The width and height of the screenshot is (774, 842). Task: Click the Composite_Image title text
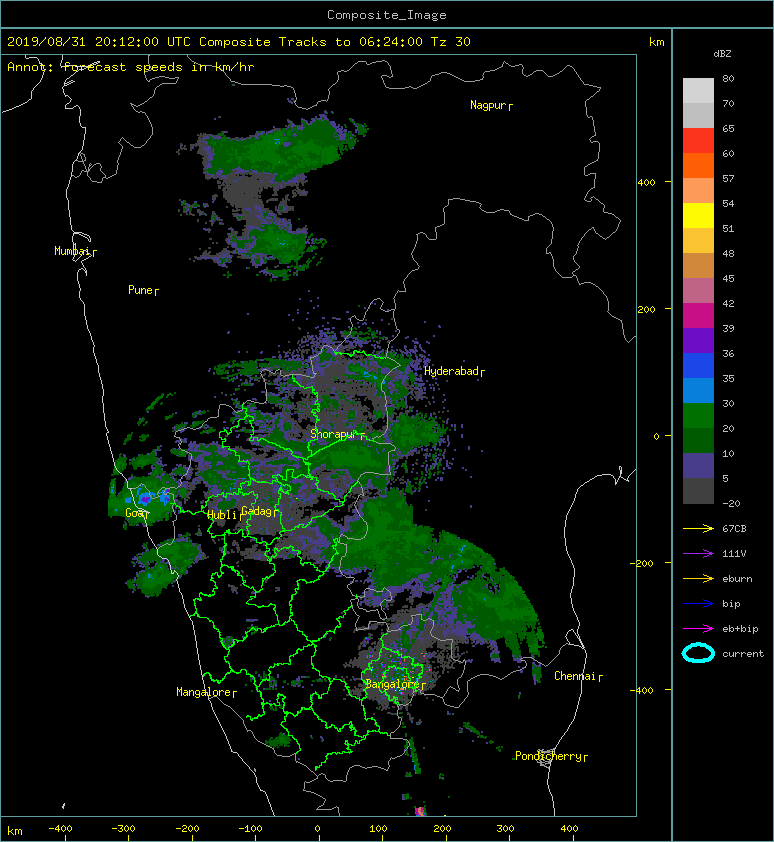click(x=387, y=15)
